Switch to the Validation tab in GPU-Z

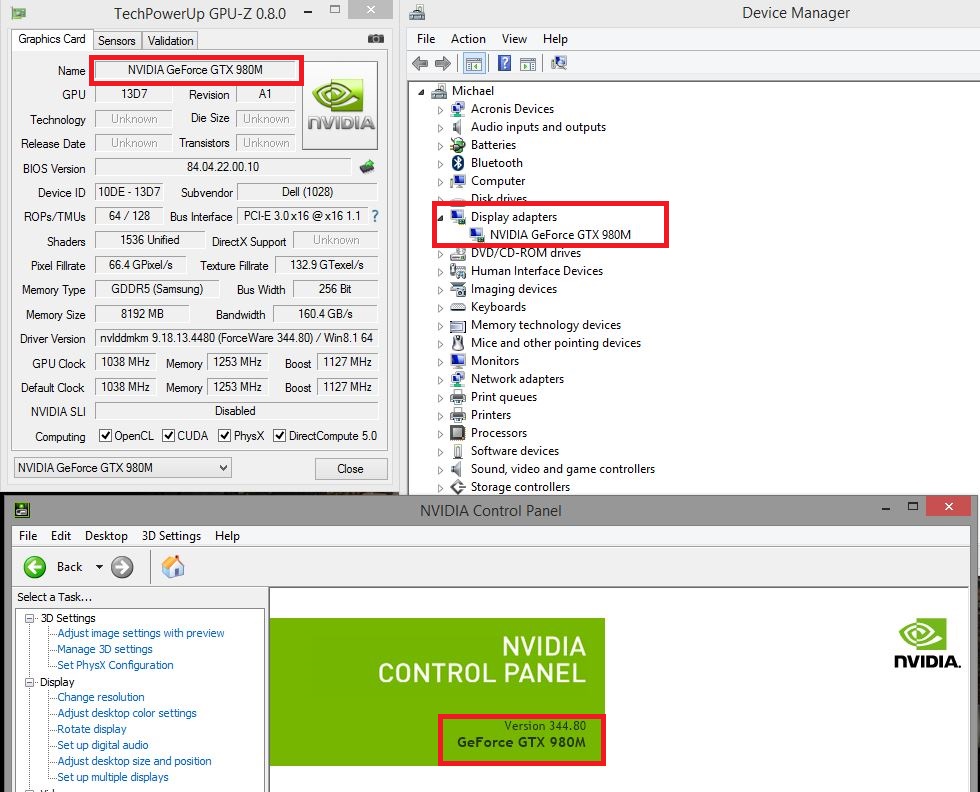[170, 41]
